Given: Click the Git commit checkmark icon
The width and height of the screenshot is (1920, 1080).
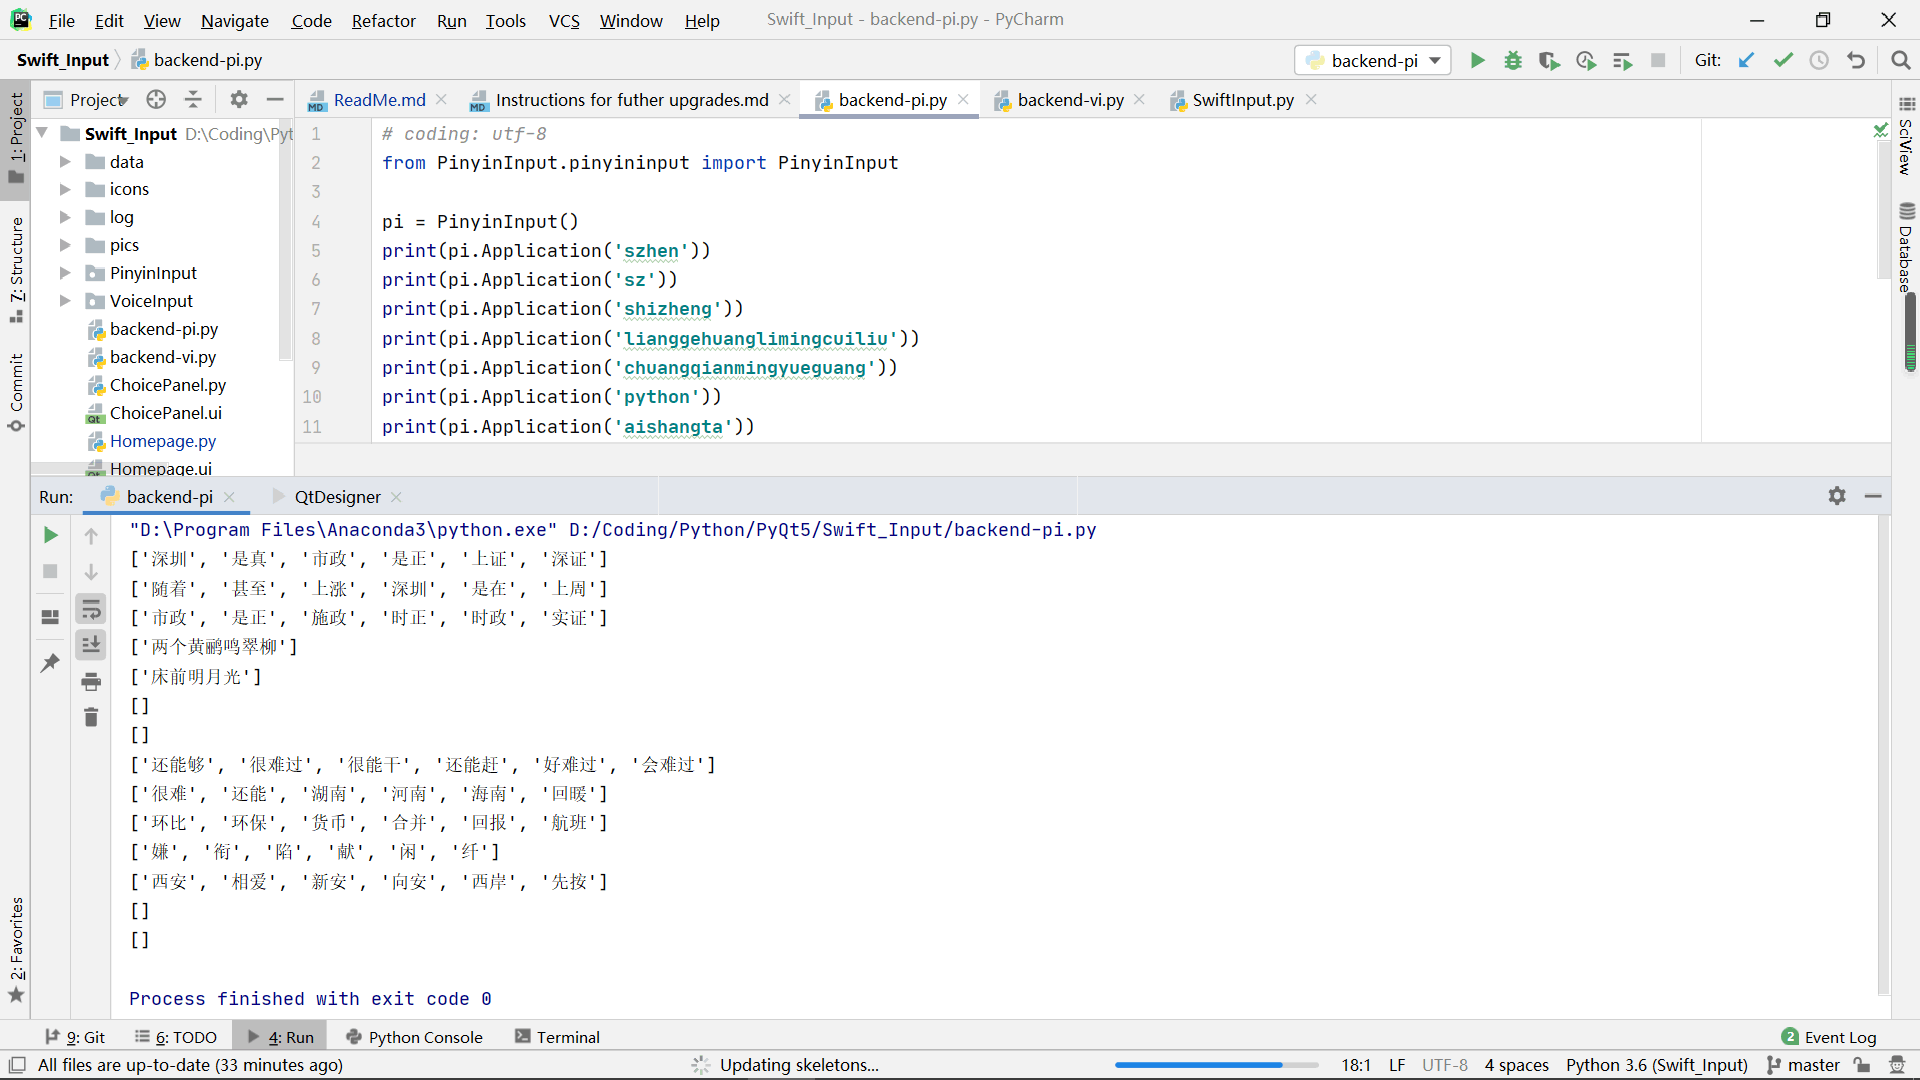Looking at the screenshot, I should pos(1783,61).
